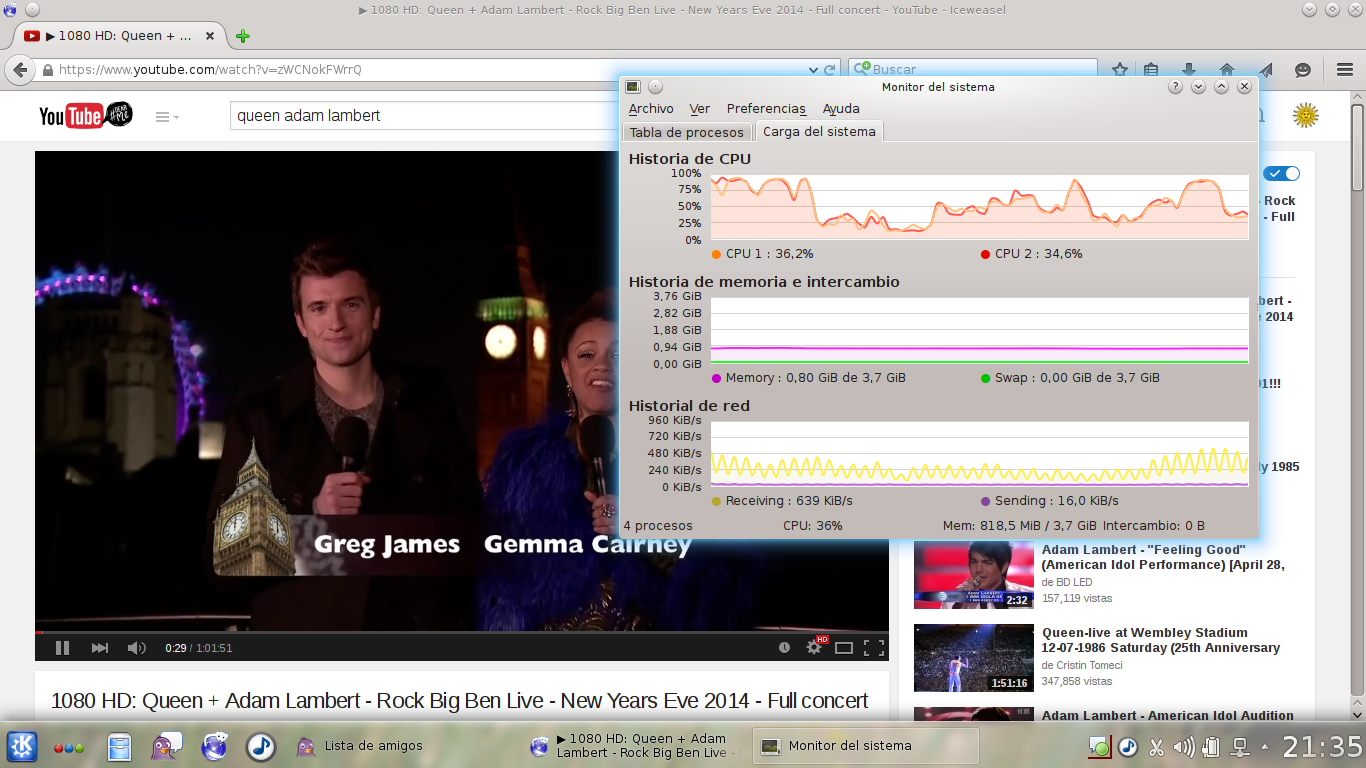
Task: Go to browser home page
Action: [x=1227, y=70]
